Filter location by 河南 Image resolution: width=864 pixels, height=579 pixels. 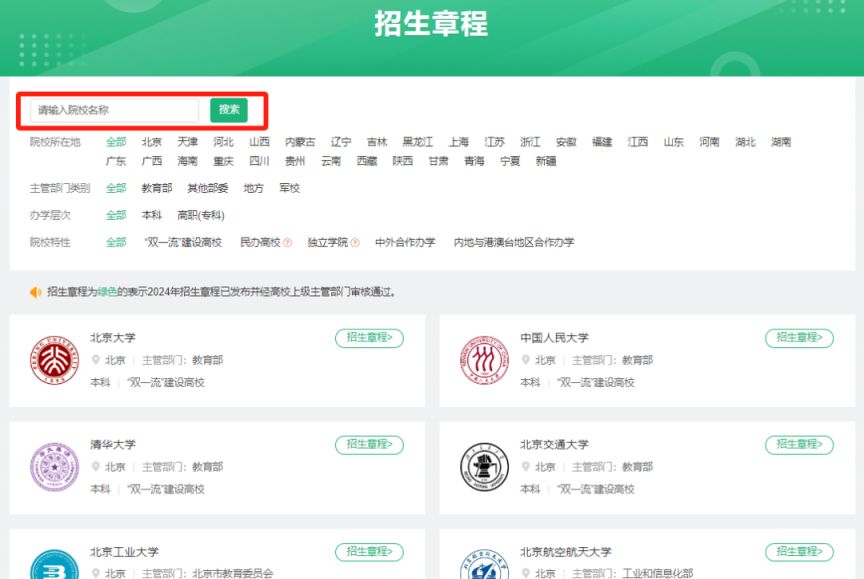coord(709,142)
